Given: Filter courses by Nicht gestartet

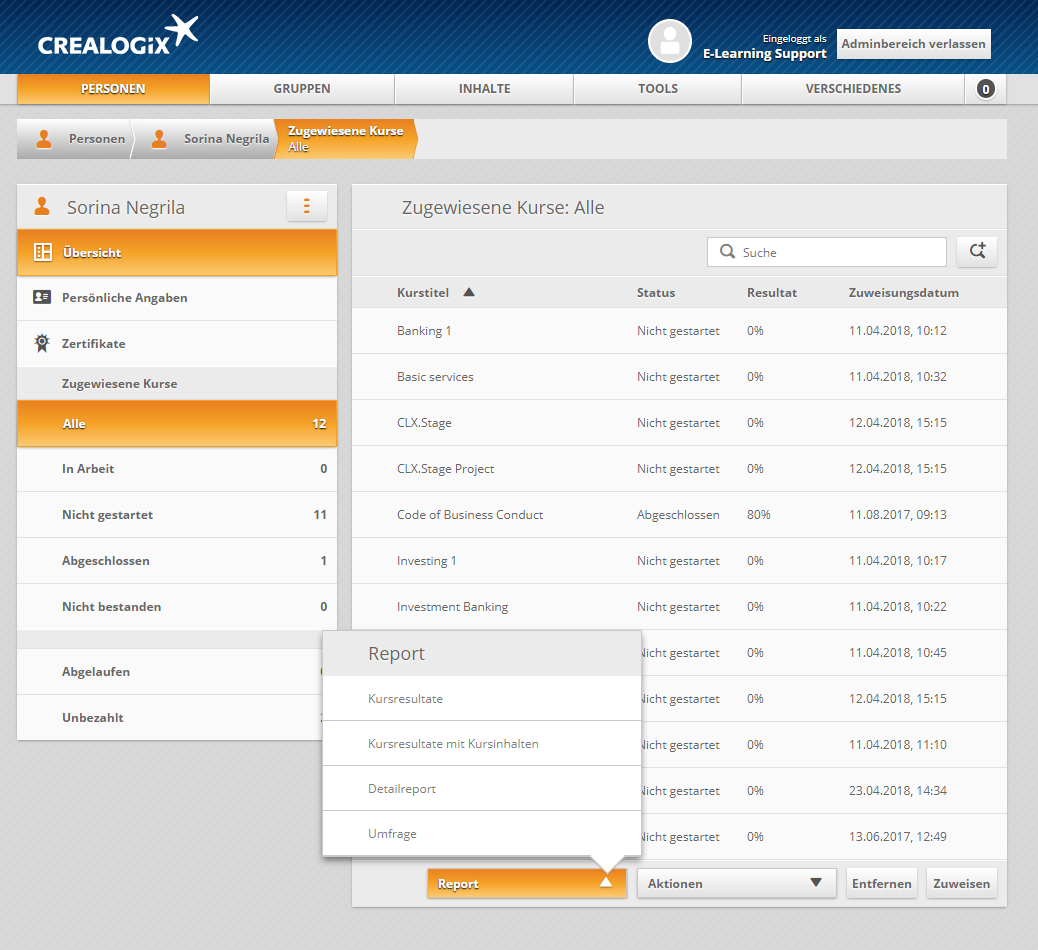Looking at the screenshot, I should pyautogui.click(x=107, y=515).
